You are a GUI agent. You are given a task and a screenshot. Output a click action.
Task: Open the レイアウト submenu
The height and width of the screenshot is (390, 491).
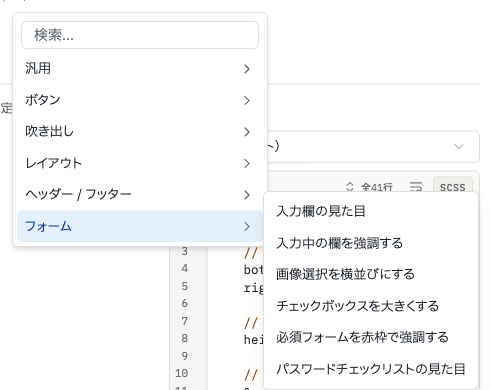point(140,163)
